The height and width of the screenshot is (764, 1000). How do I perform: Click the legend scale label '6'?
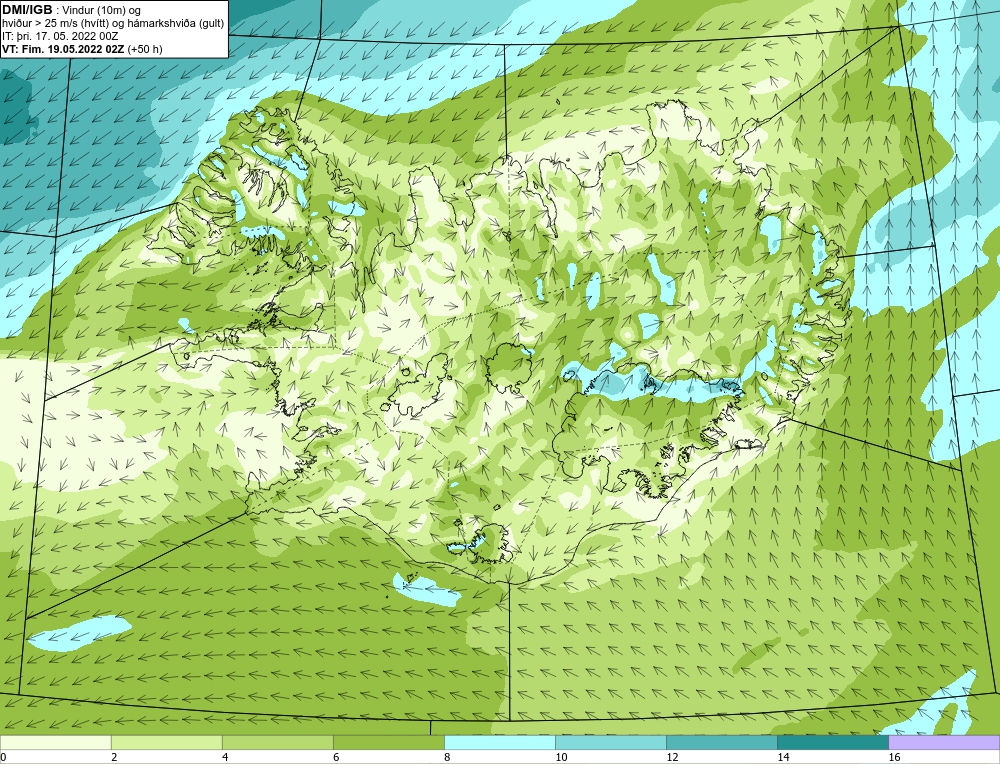click(x=336, y=757)
